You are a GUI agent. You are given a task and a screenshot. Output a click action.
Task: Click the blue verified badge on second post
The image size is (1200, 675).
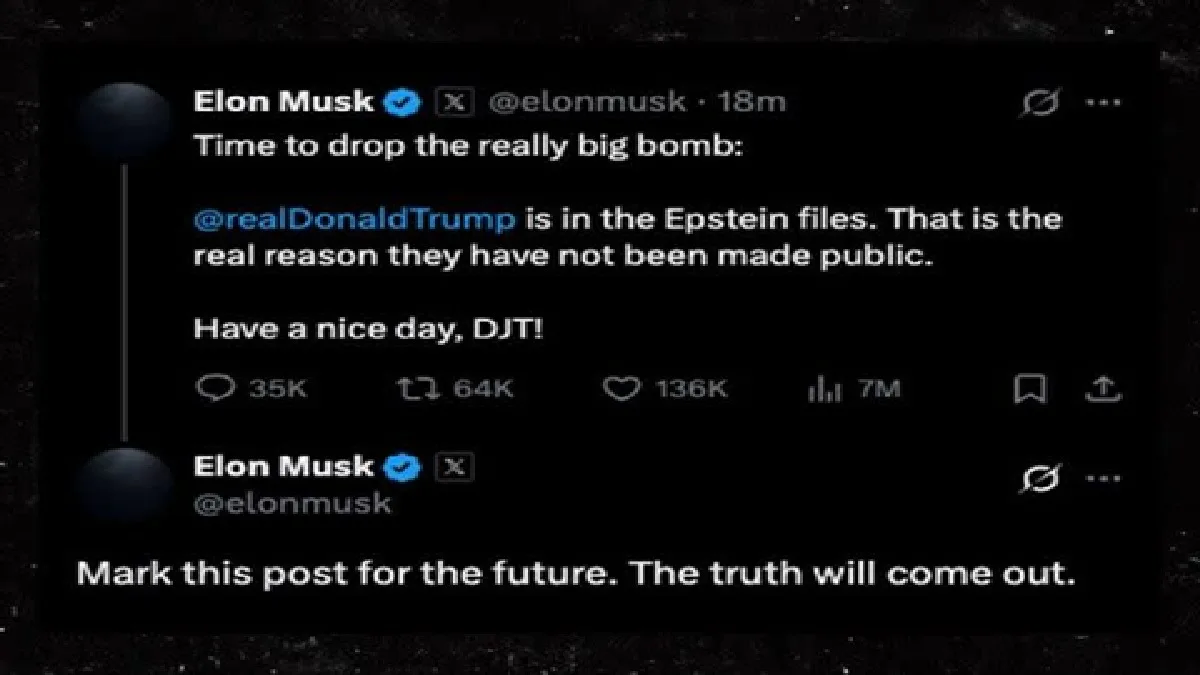(x=405, y=467)
